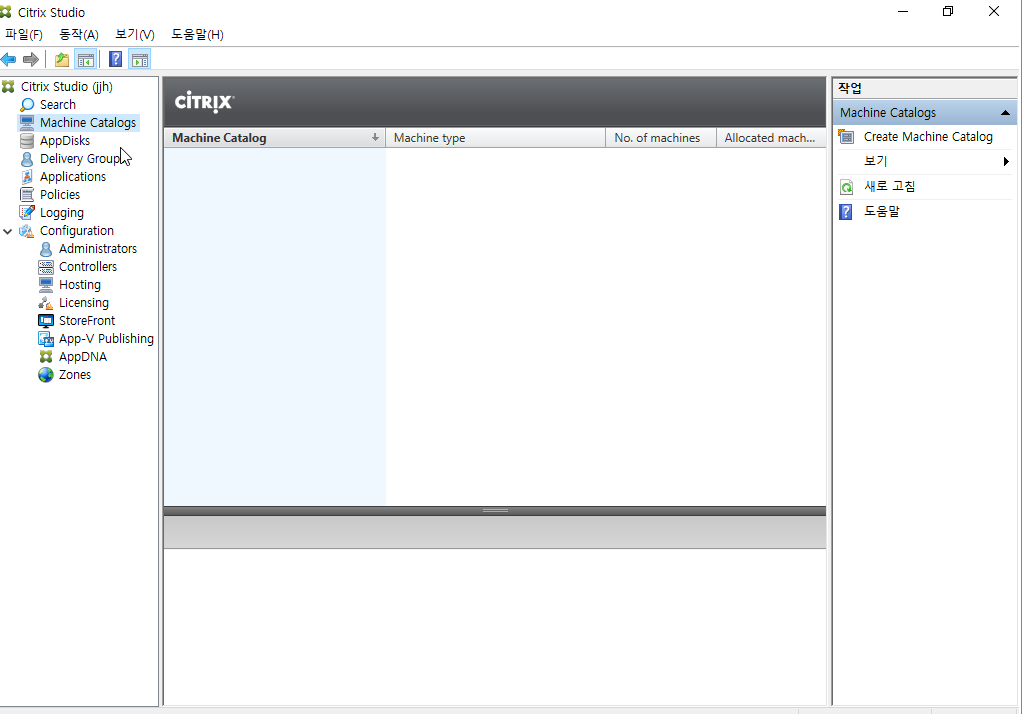Click the Back arrow toolbar icon
This screenshot has height=714, width=1022.
[8, 60]
